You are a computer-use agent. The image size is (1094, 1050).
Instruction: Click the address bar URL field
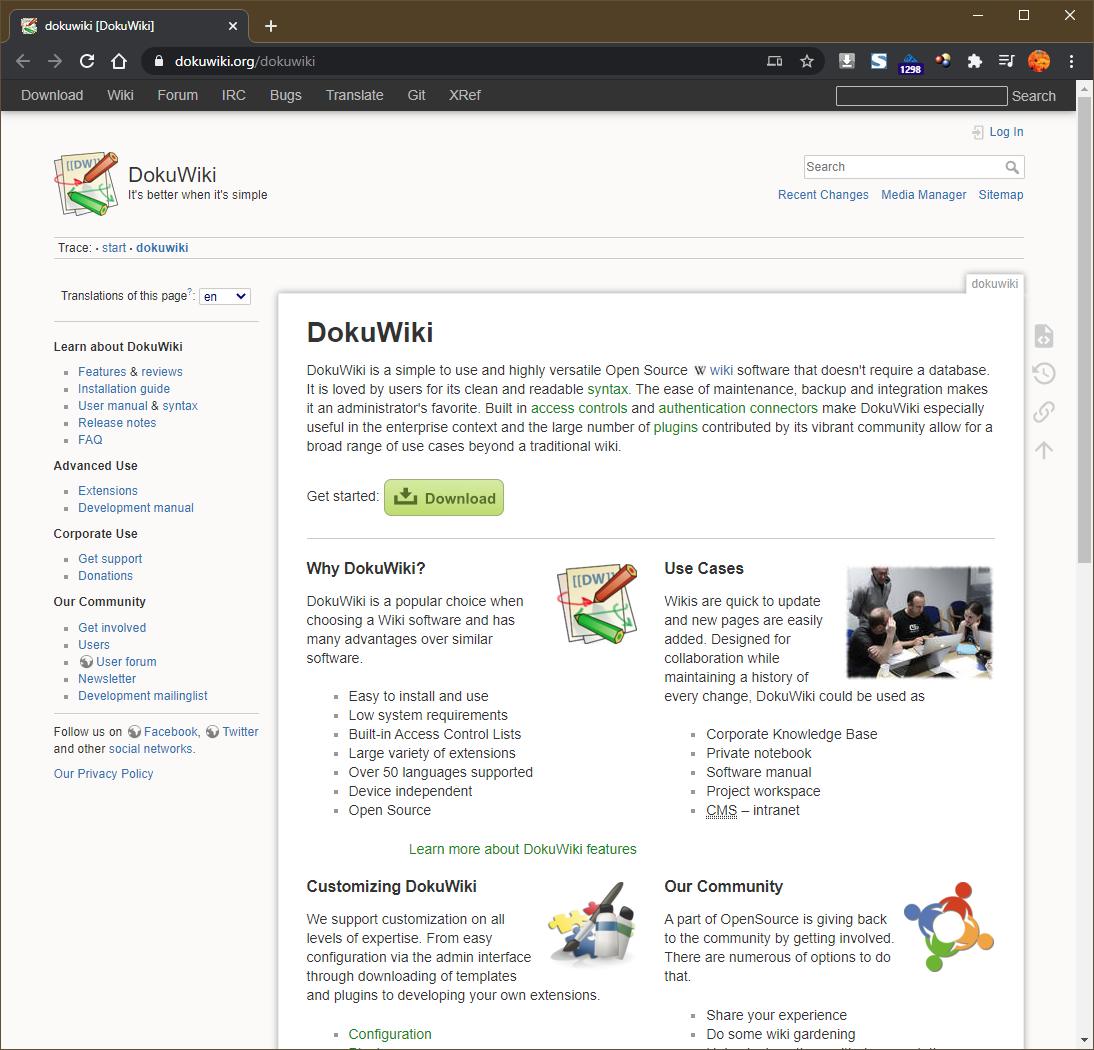click(460, 61)
